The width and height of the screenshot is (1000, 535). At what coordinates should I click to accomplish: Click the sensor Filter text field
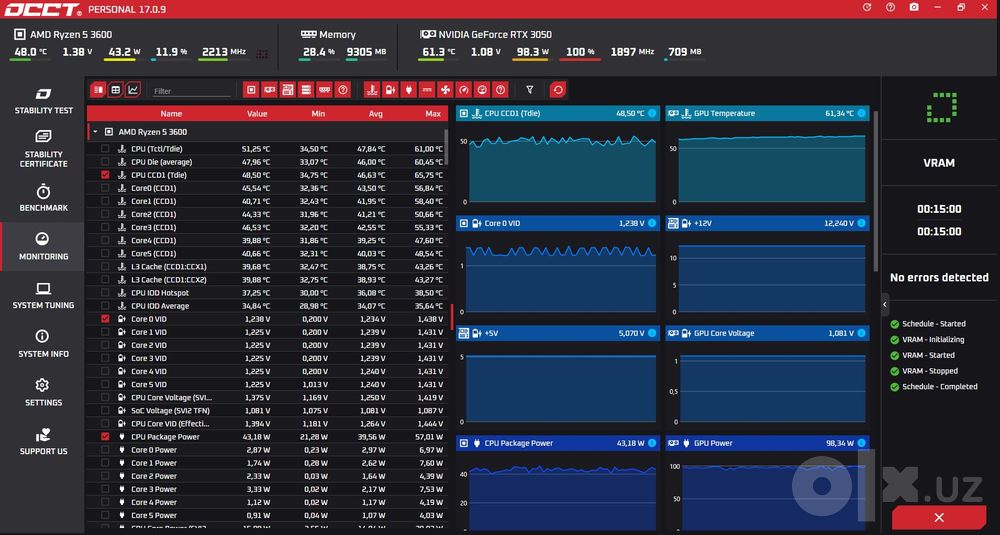(x=191, y=91)
